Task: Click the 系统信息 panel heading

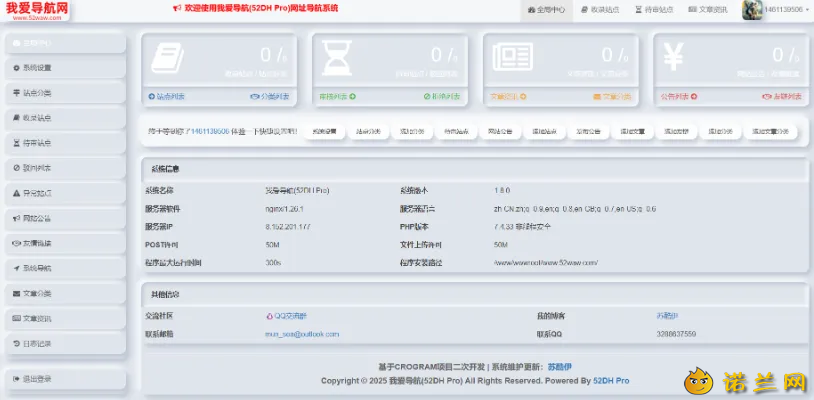Action: [x=166, y=169]
